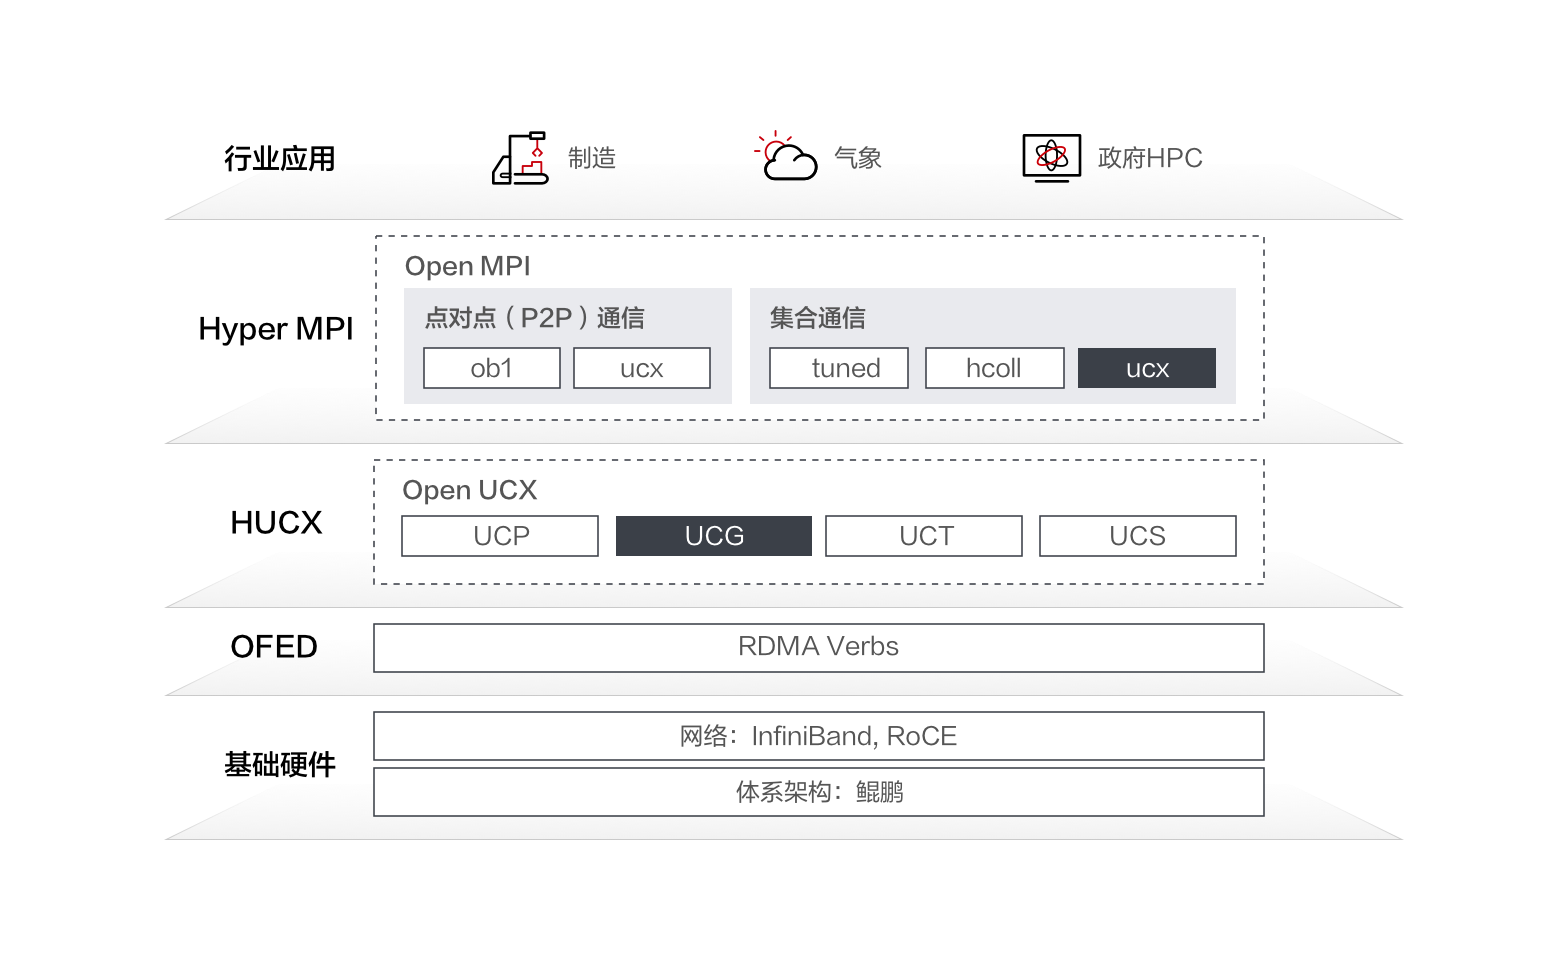This screenshot has height=964, width=1568.
Task: Click the 气象 label text
Action: 858,158
